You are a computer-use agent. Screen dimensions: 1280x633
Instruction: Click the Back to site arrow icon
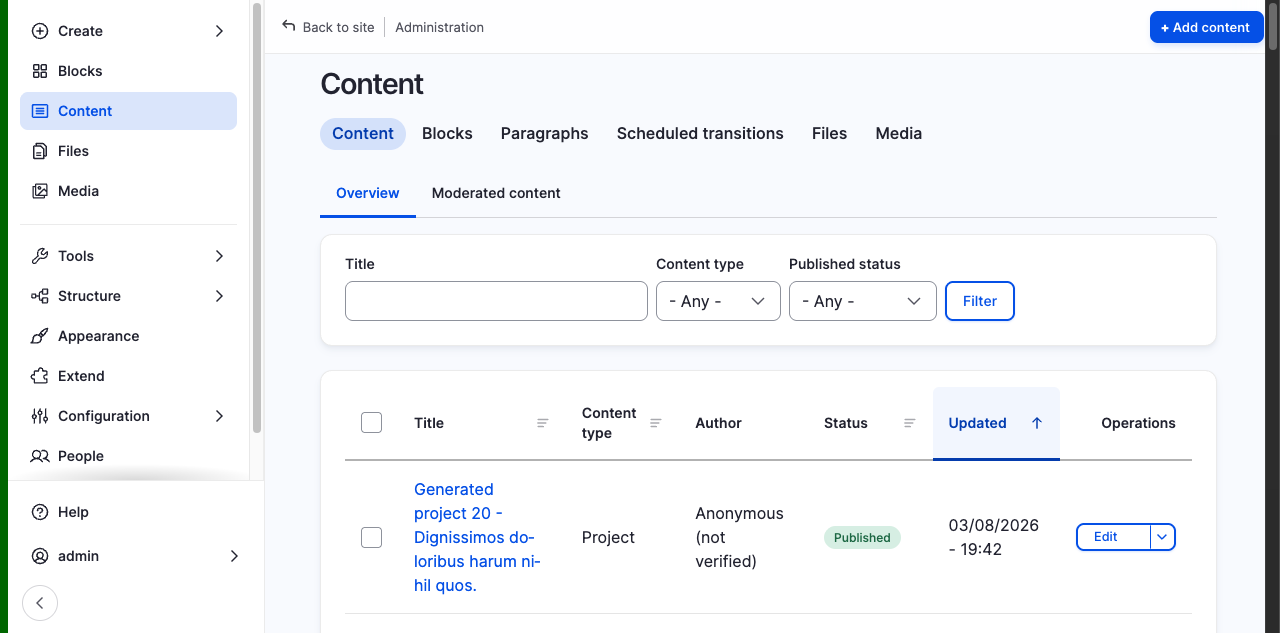point(289,26)
